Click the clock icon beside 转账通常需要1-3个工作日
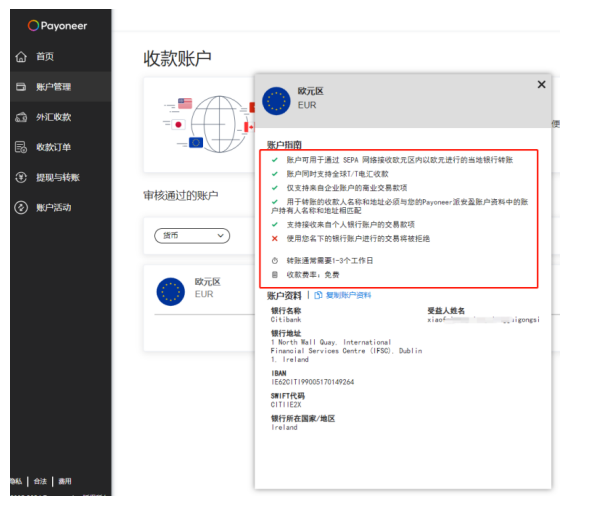Screen dimensions: 589x506 [275, 261]
